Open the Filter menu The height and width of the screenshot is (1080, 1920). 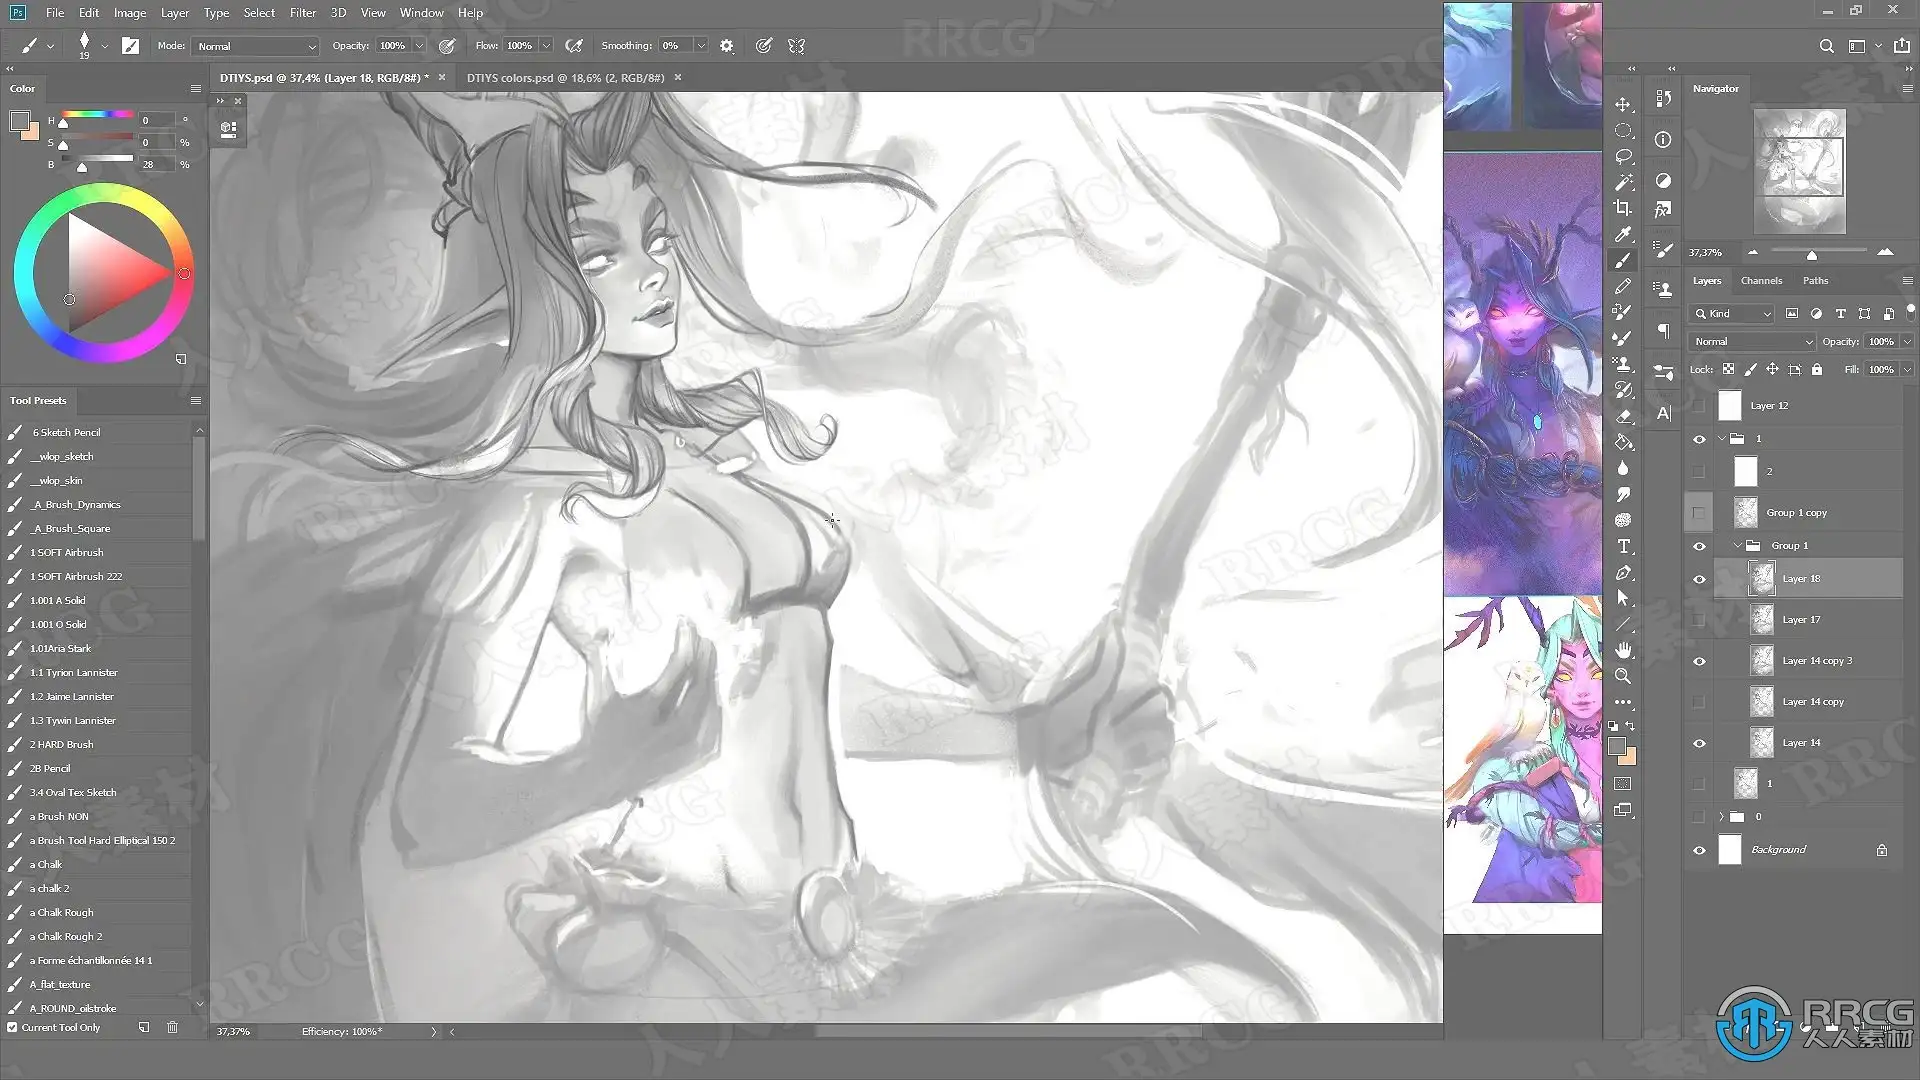pos(302,13)
